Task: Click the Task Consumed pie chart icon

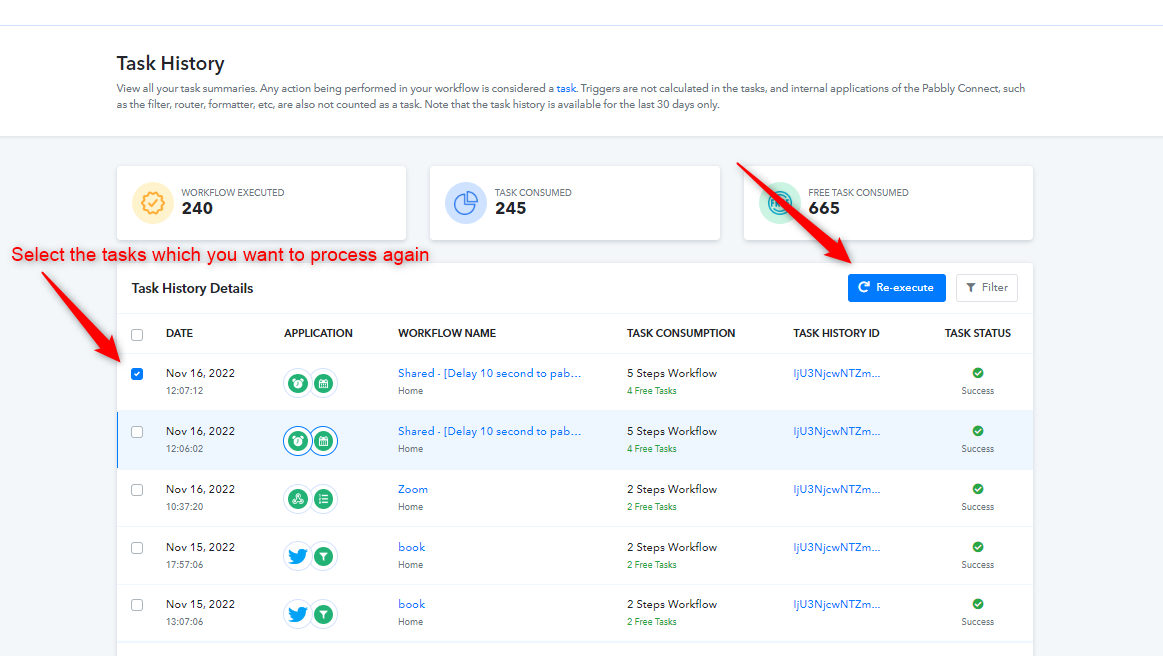Action: tap(466, 203)
